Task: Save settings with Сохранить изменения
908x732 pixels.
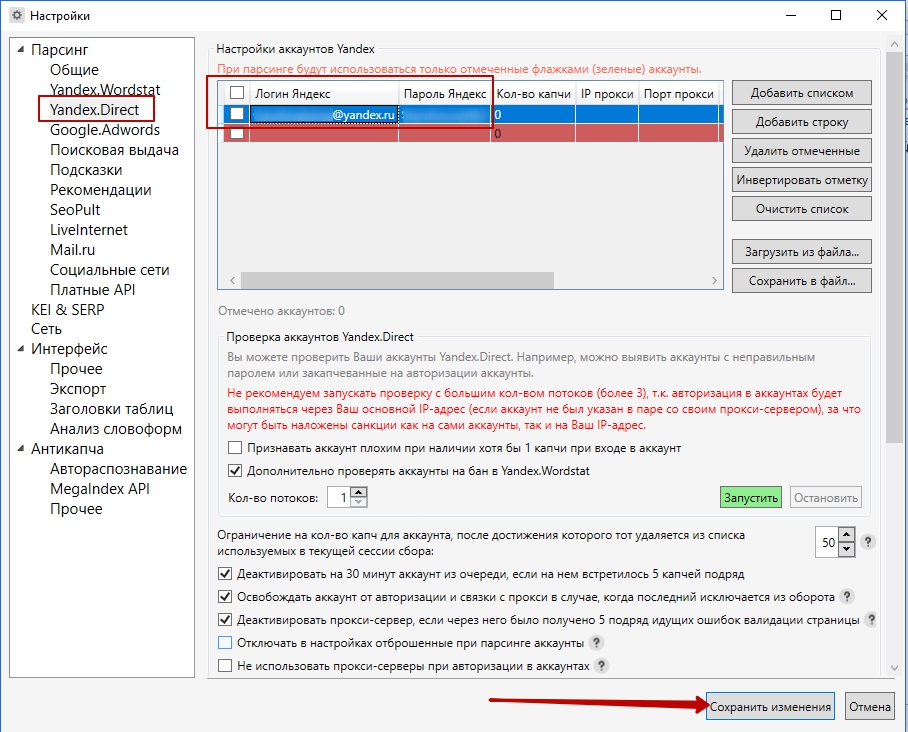Action: point(770,707)
